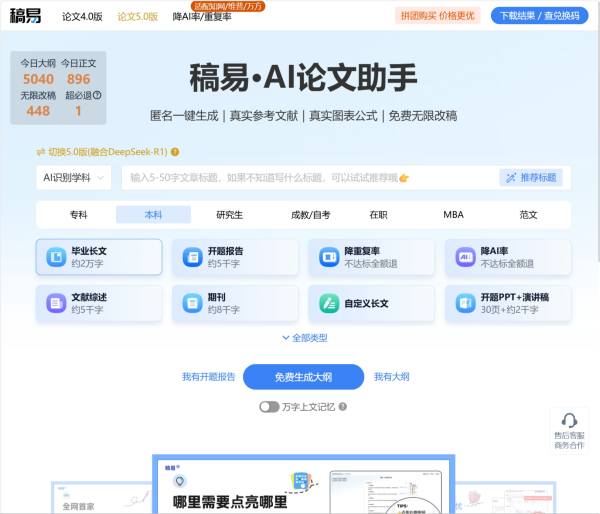This screenshot has height=514, width=600.
Task: Click the 自定义长文 card icon
Action: tap(329, 303)
